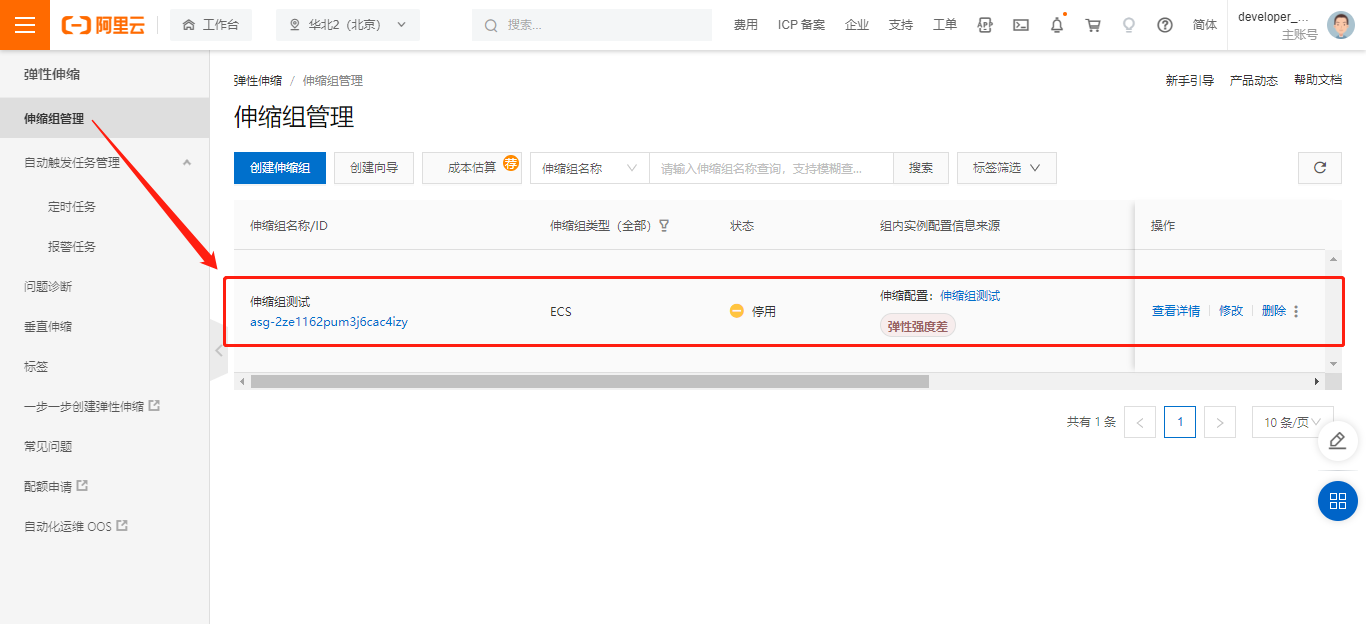
Task: Click the 创建向导 button
Action: (374, 168)
